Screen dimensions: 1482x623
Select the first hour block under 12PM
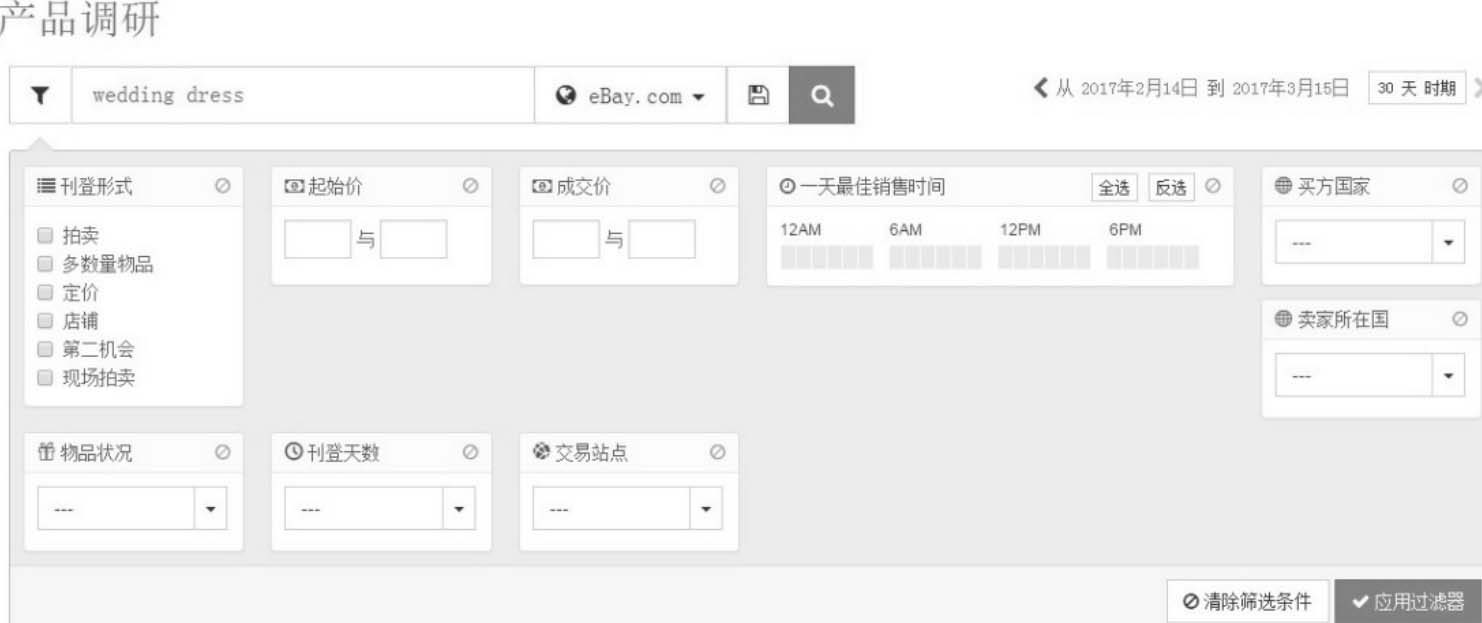[x=1006, y=258]
